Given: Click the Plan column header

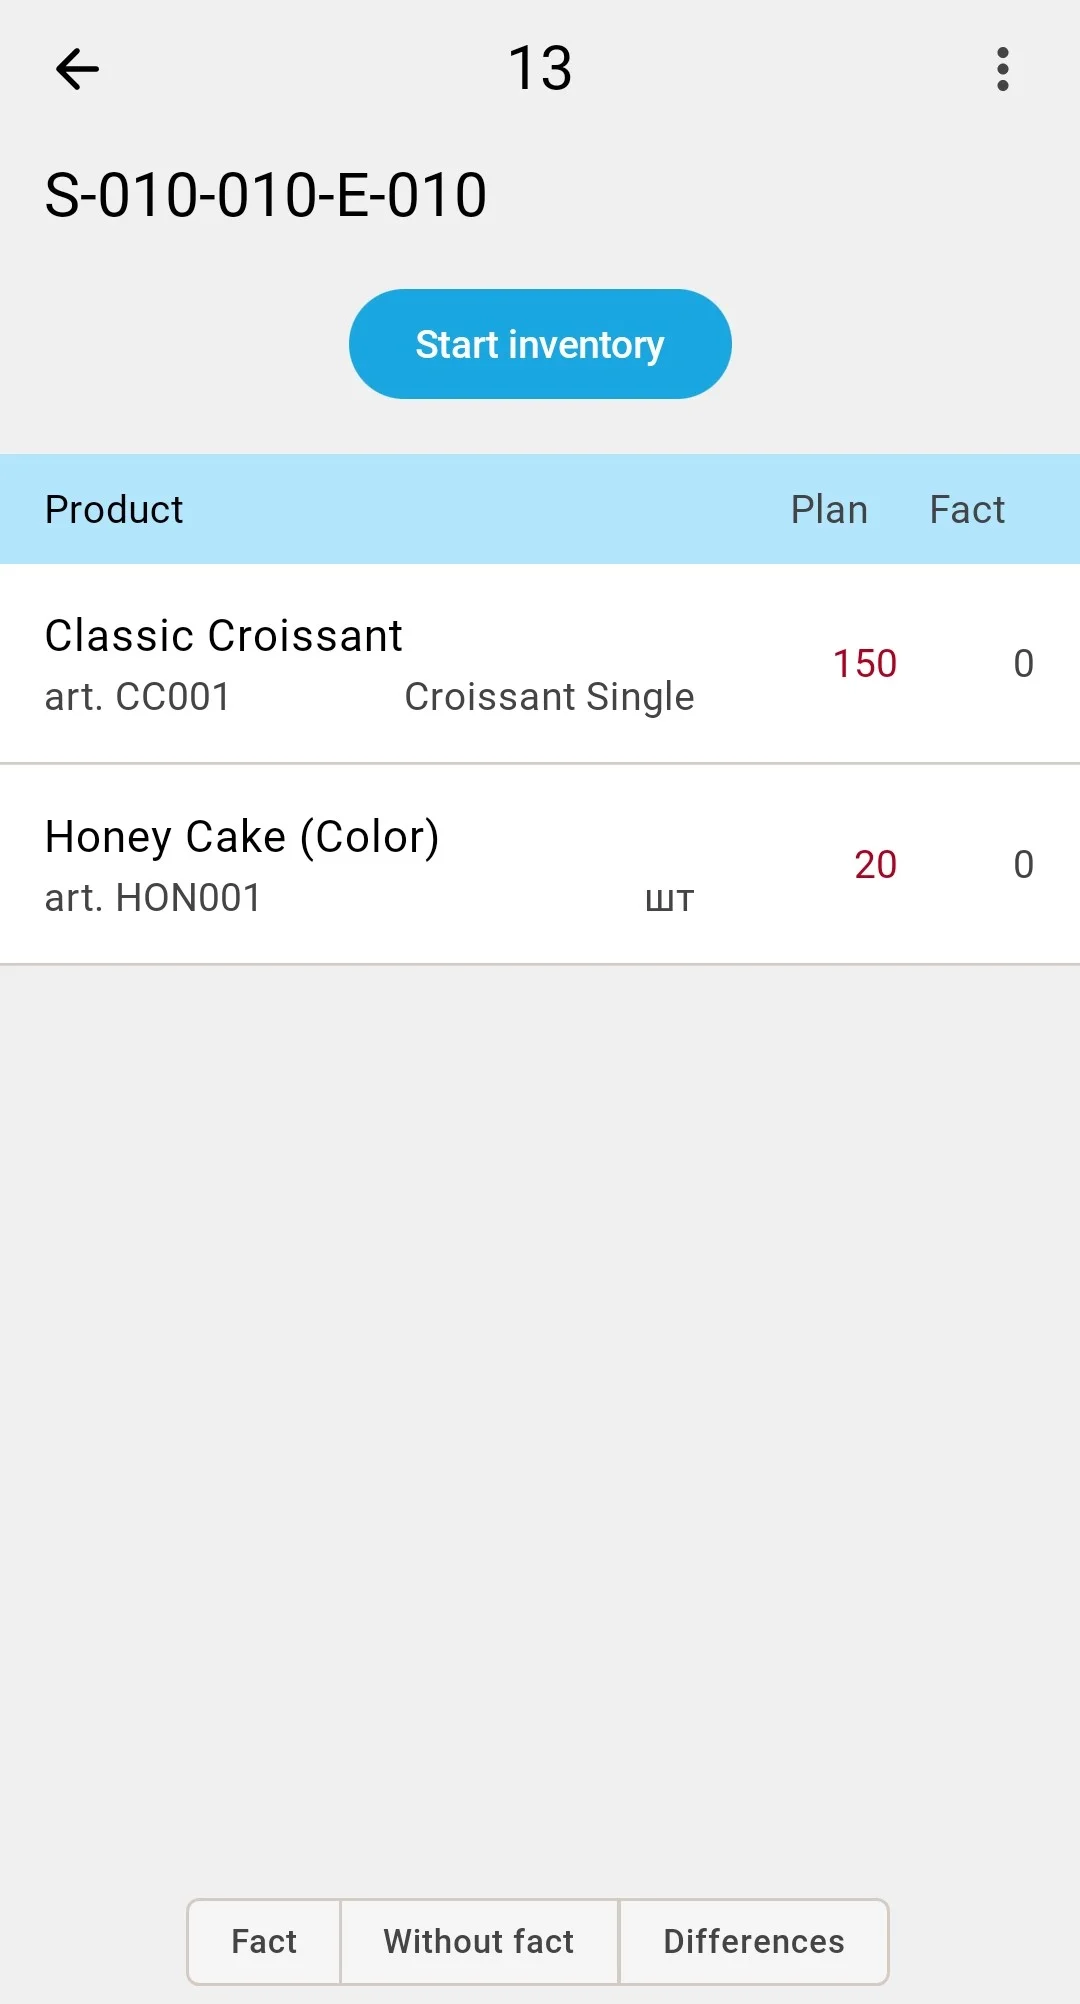Looking at the screenshot, I should [829, 509].
